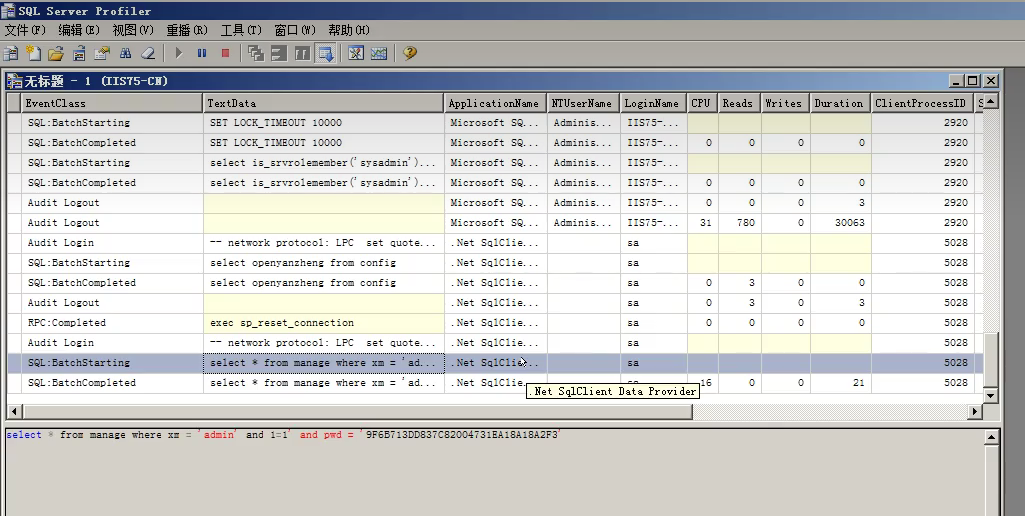Click the LoginName column header
This screenshot has height=516, width=1025.
[653, 103]
